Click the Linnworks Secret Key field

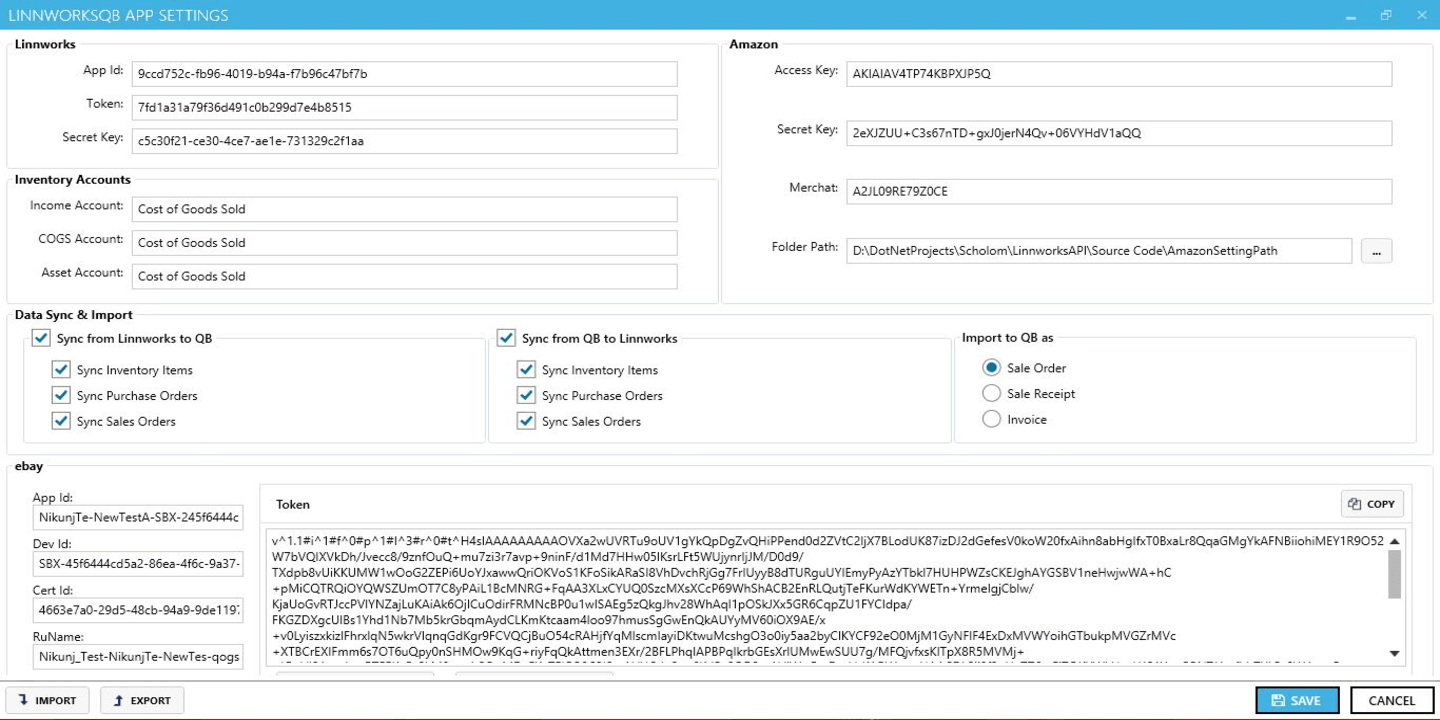pos(404,141)
